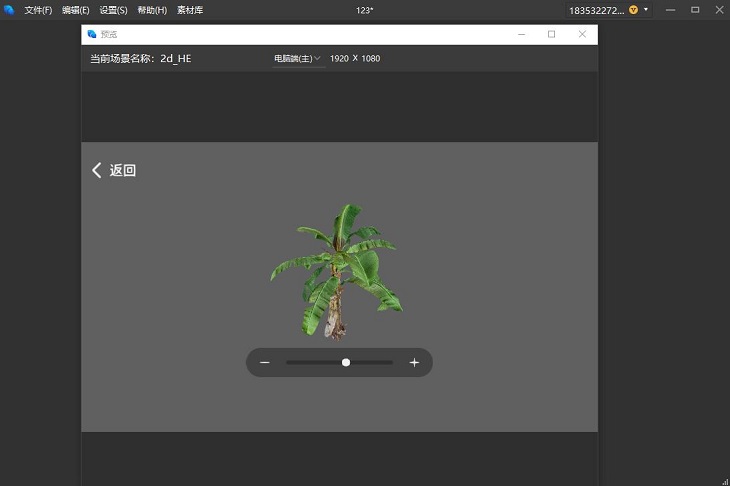The height and width of the screenshot is (486, 730).
Task: Click the back arrow icon beside 返回
Action: [x=97, y=170]
